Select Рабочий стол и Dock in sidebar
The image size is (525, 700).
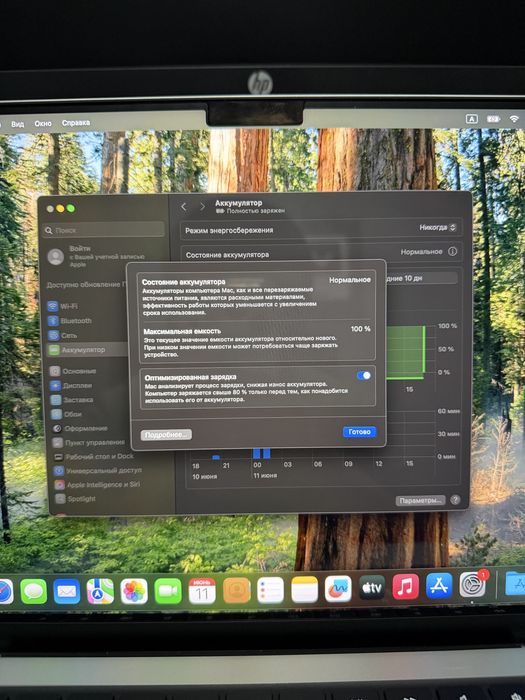click(94, 457)
